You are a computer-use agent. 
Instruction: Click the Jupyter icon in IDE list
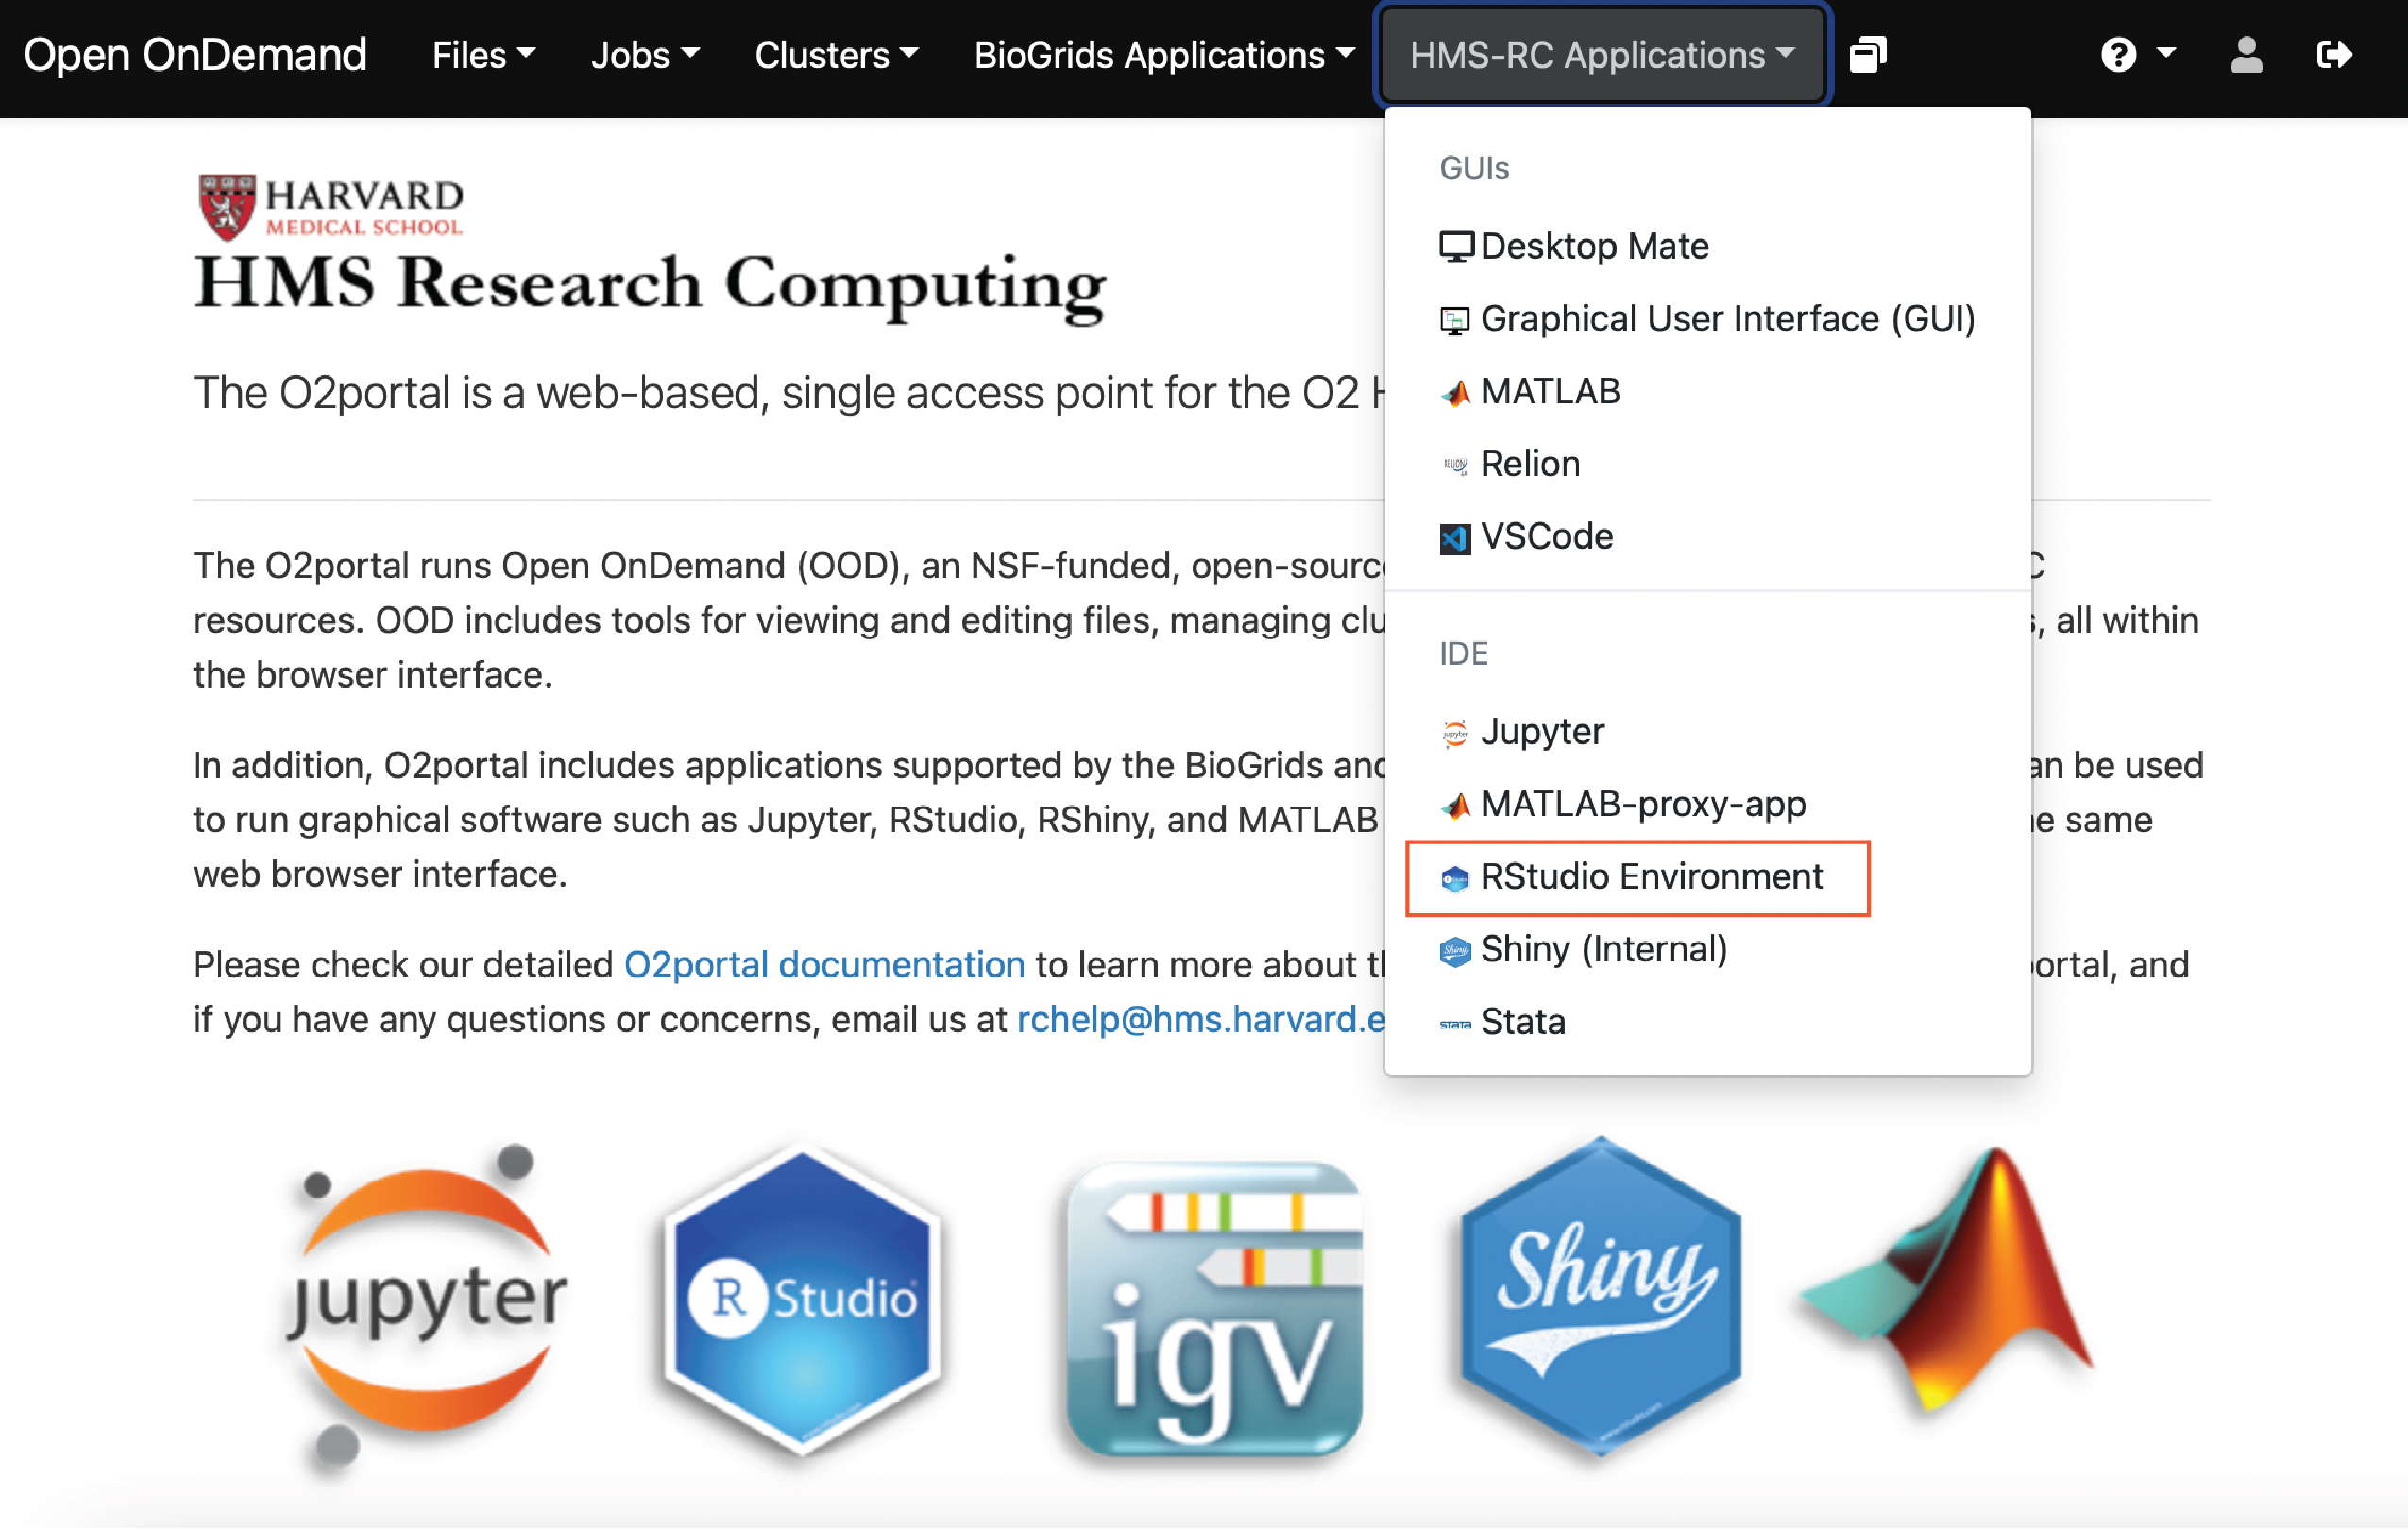click(1455, 732)
